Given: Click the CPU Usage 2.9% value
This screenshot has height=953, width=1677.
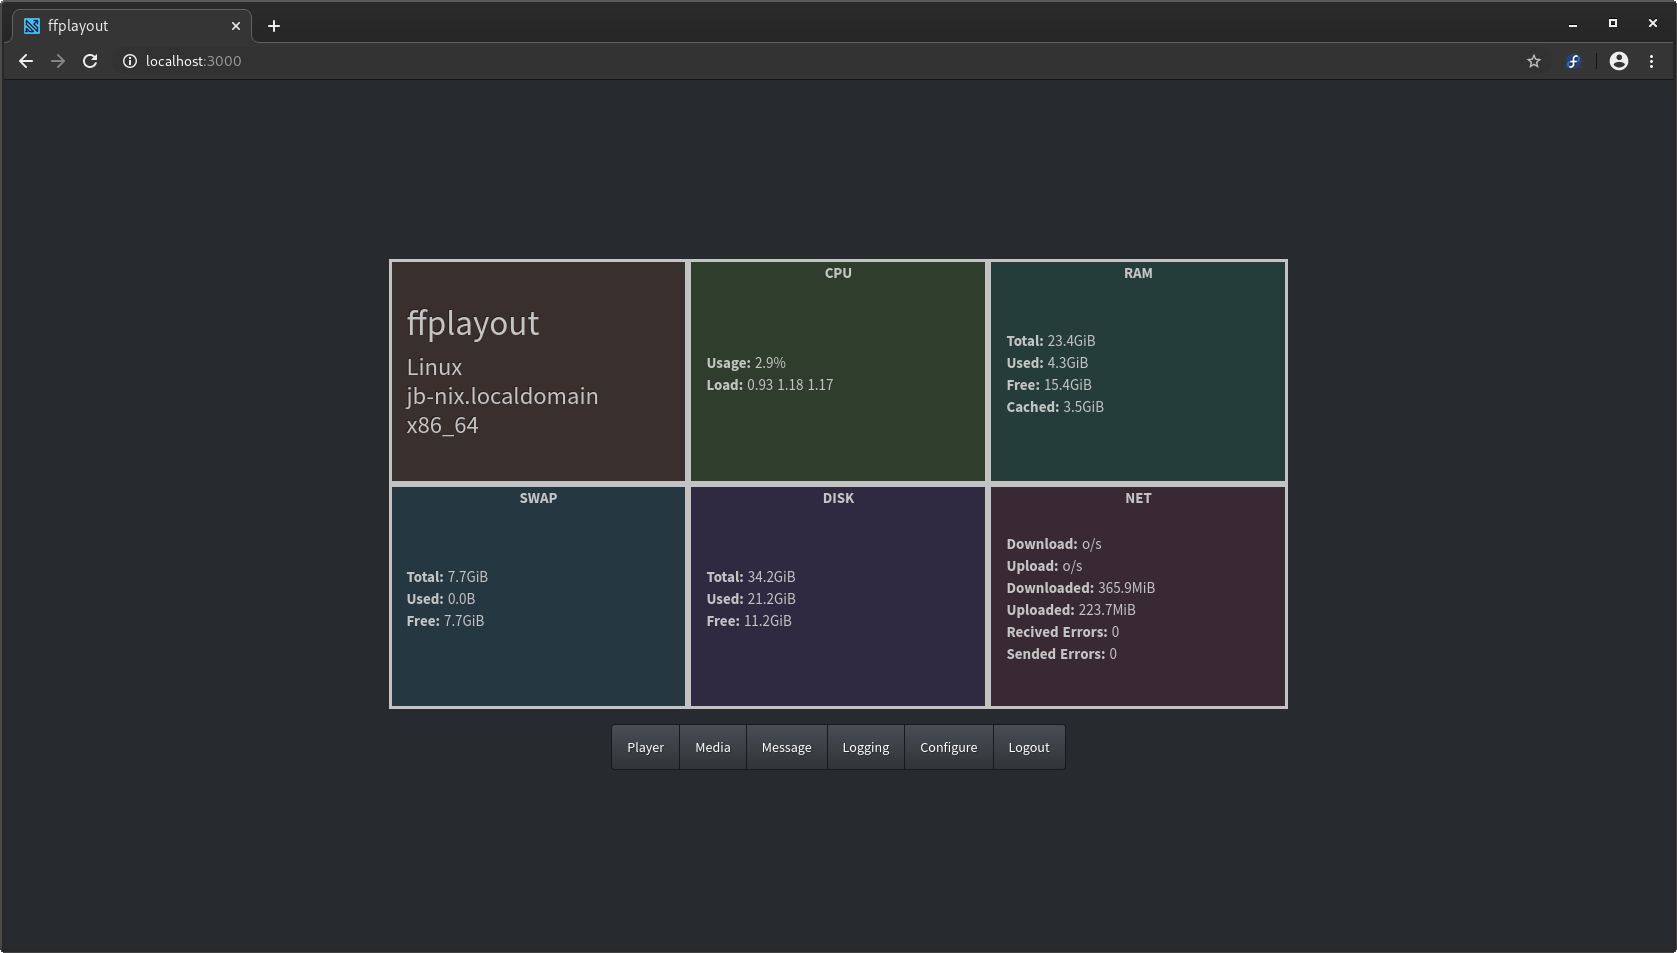Looking at the screenshot, I should 746,363.
